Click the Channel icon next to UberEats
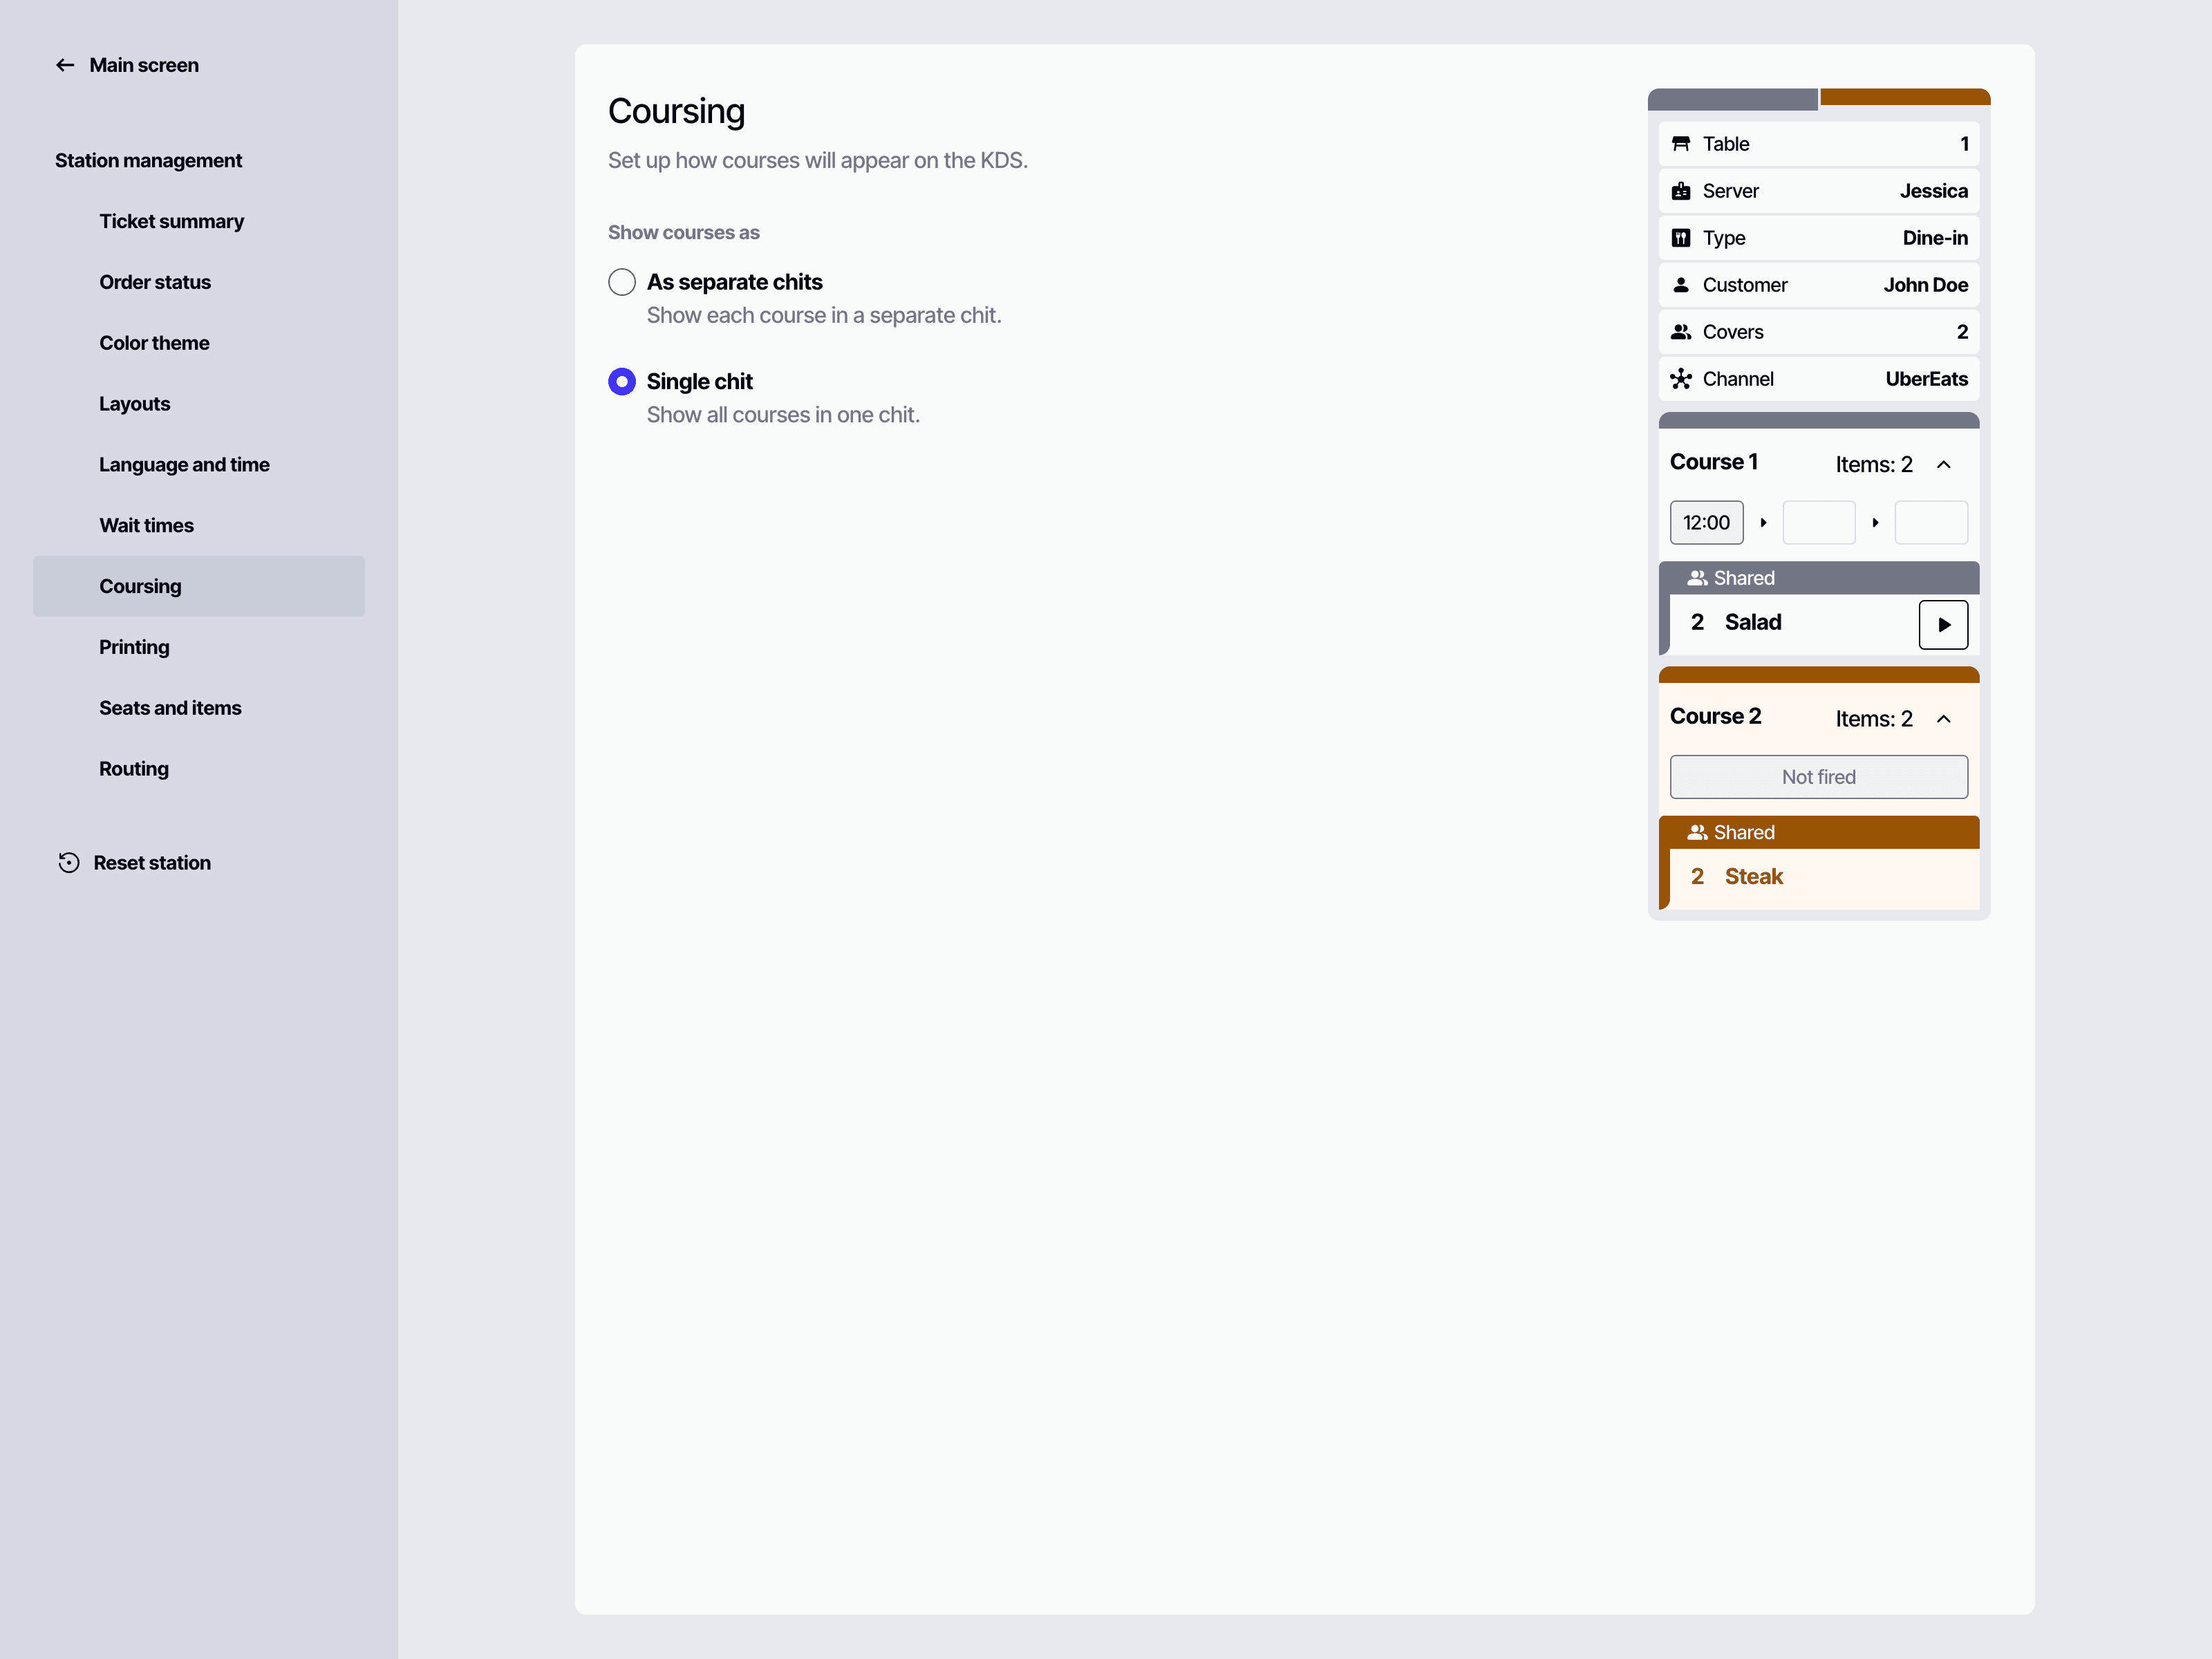The width and height of the screenshot is (2212, 1659). (x=1683, y=379)
